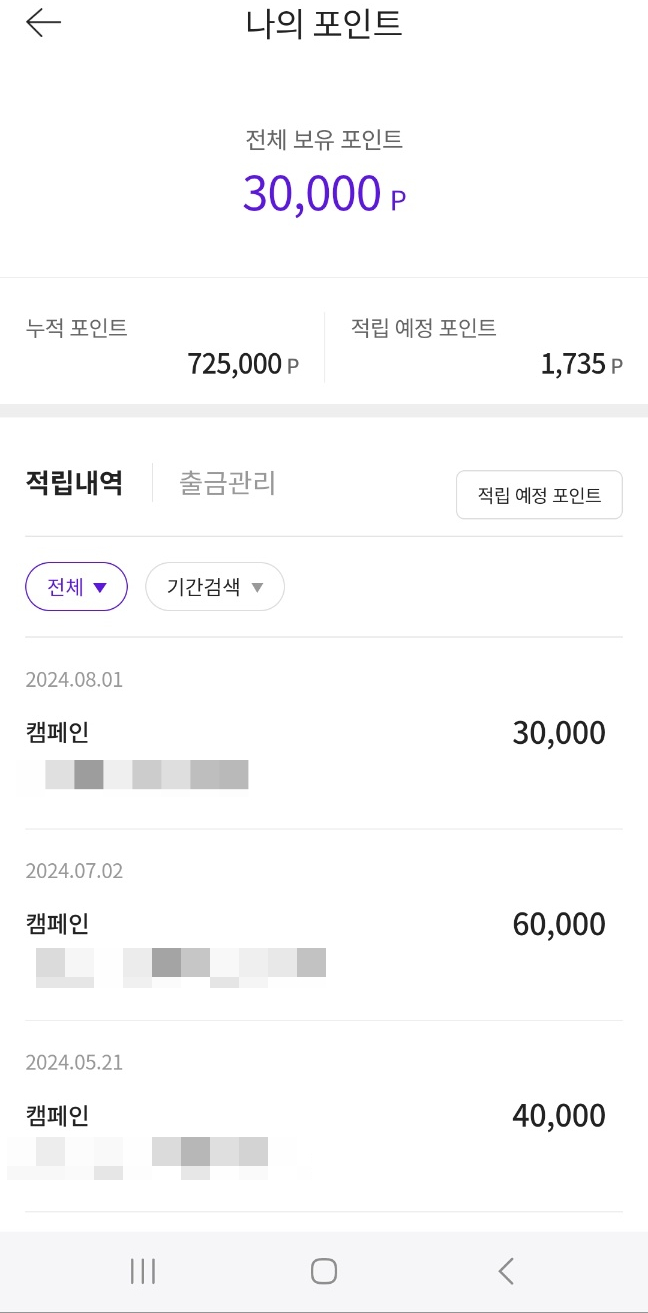Tap the purple arrow in 전체 filter
The height and width of the screenshot is (1313, 648).
(99, 588)
